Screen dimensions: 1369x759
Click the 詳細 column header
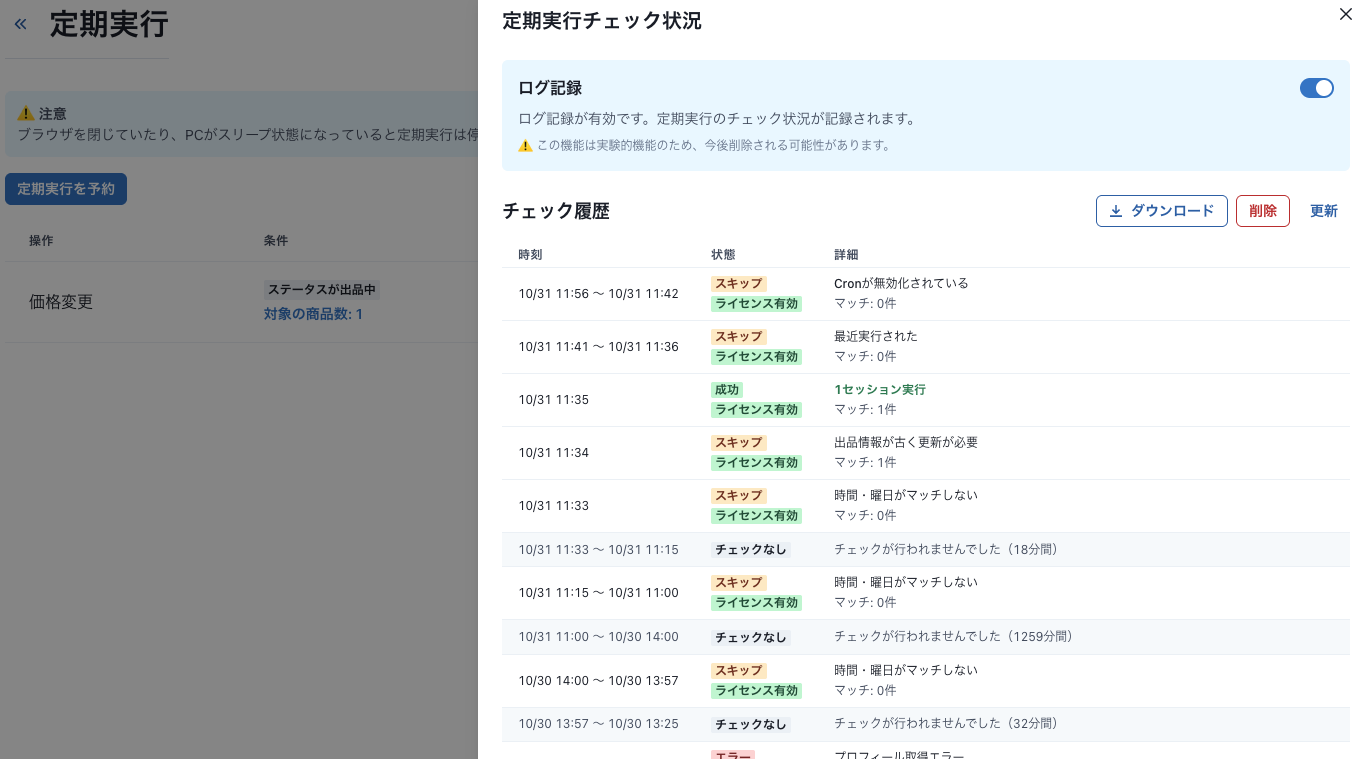[x=846, y=255]
